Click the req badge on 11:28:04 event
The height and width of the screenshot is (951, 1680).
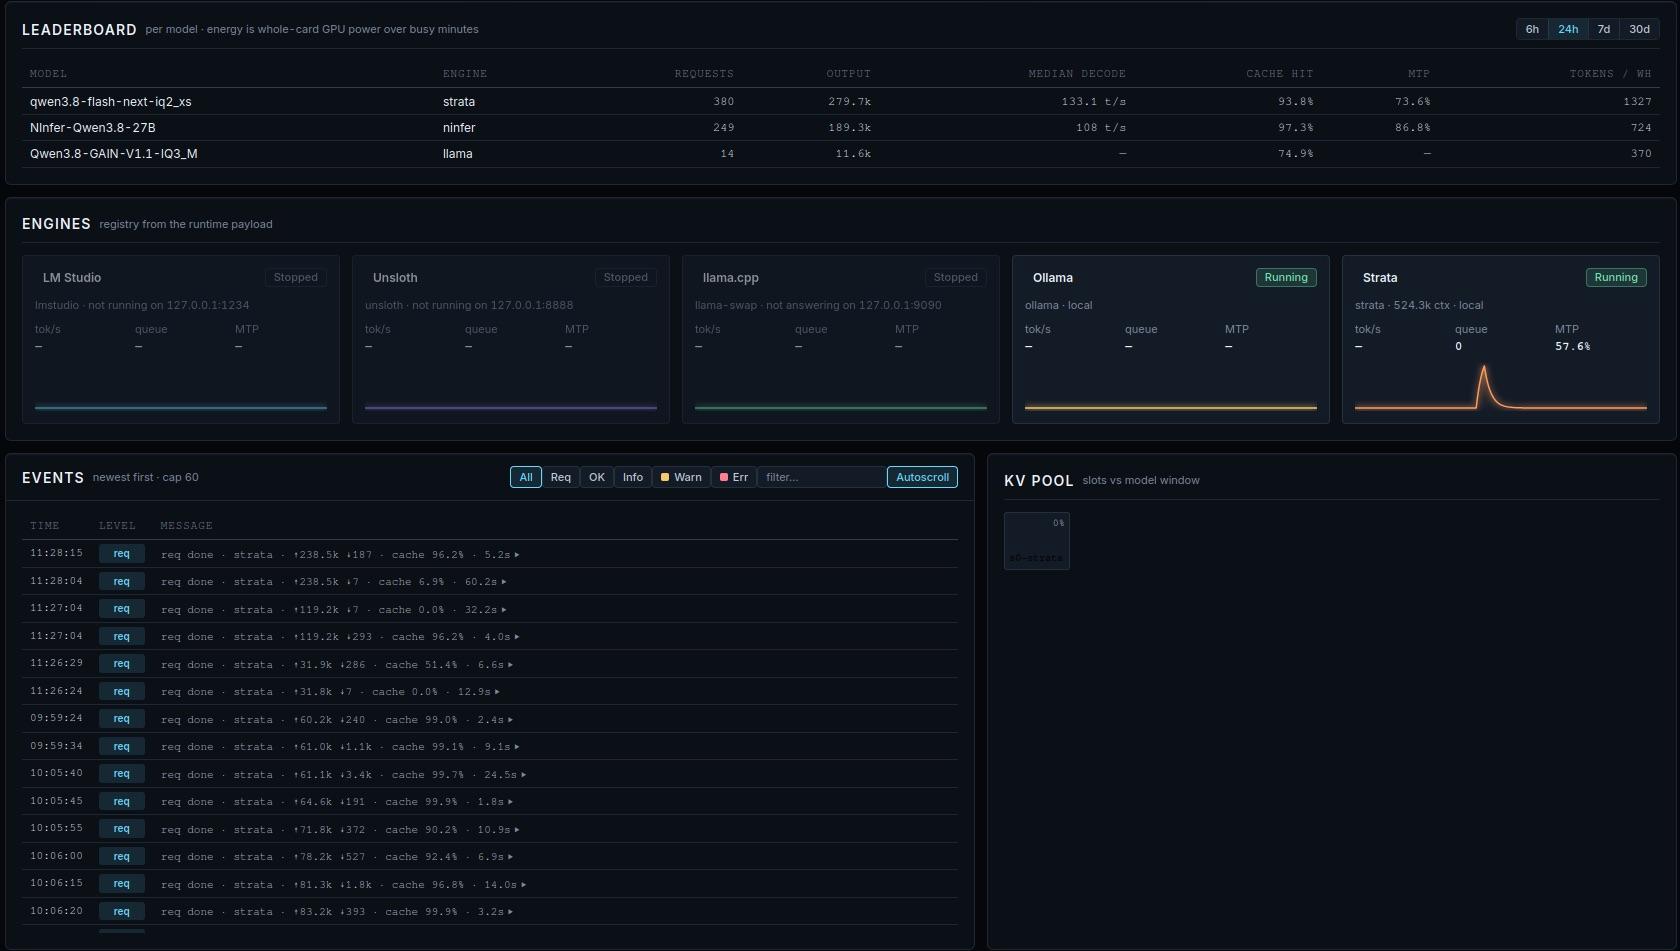coord(121,581)
